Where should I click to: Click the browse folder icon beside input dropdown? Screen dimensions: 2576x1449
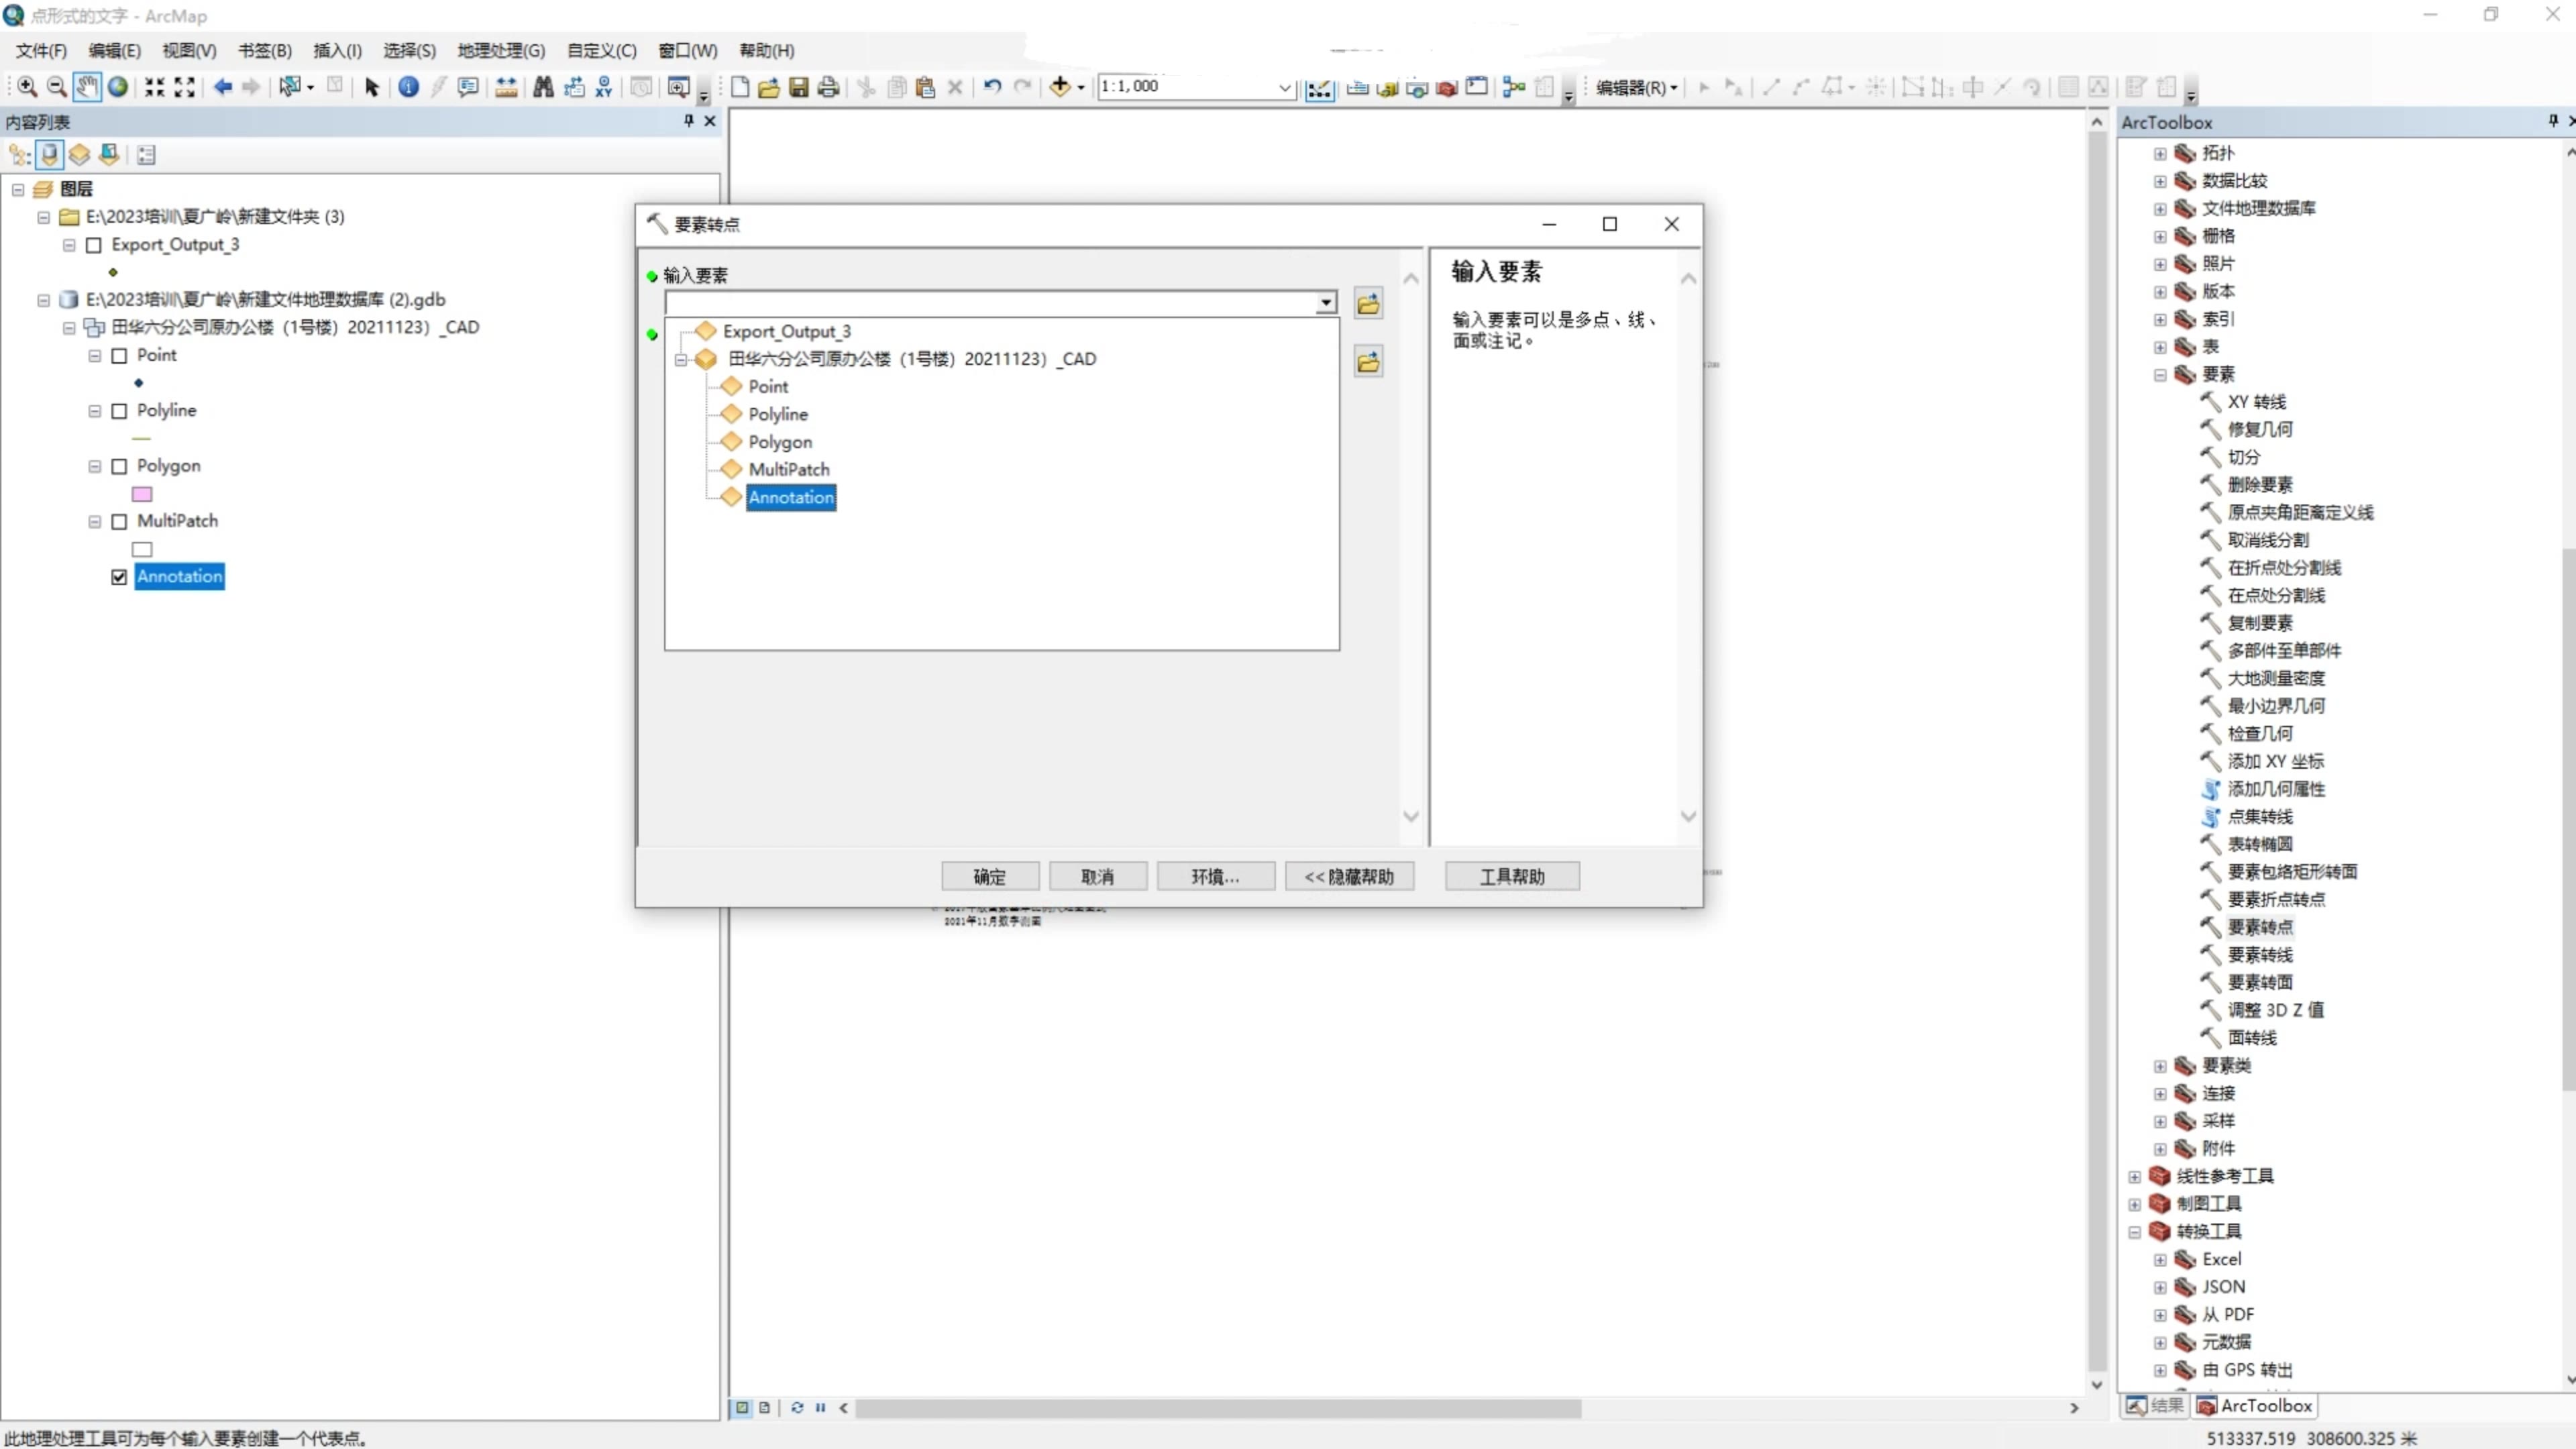click(1368, 304)
